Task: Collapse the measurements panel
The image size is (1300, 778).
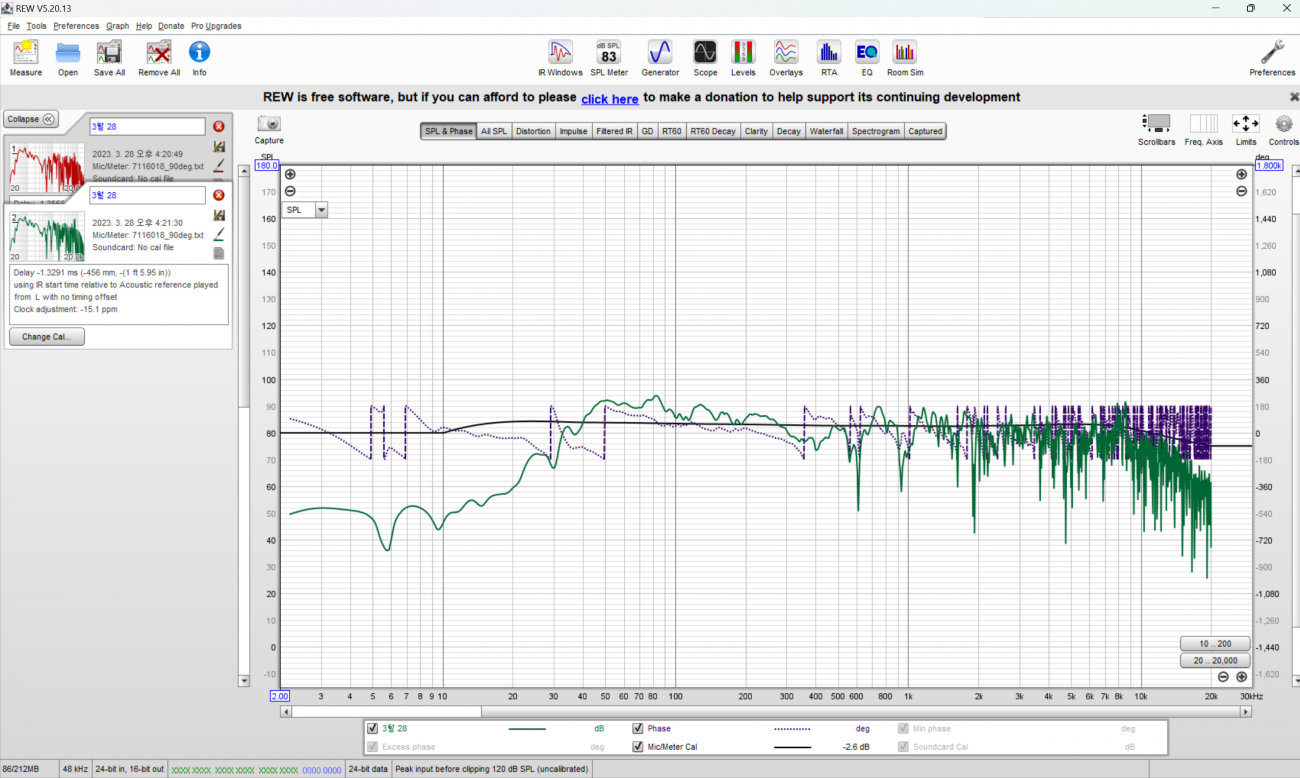Action: (x=31, y=119)
